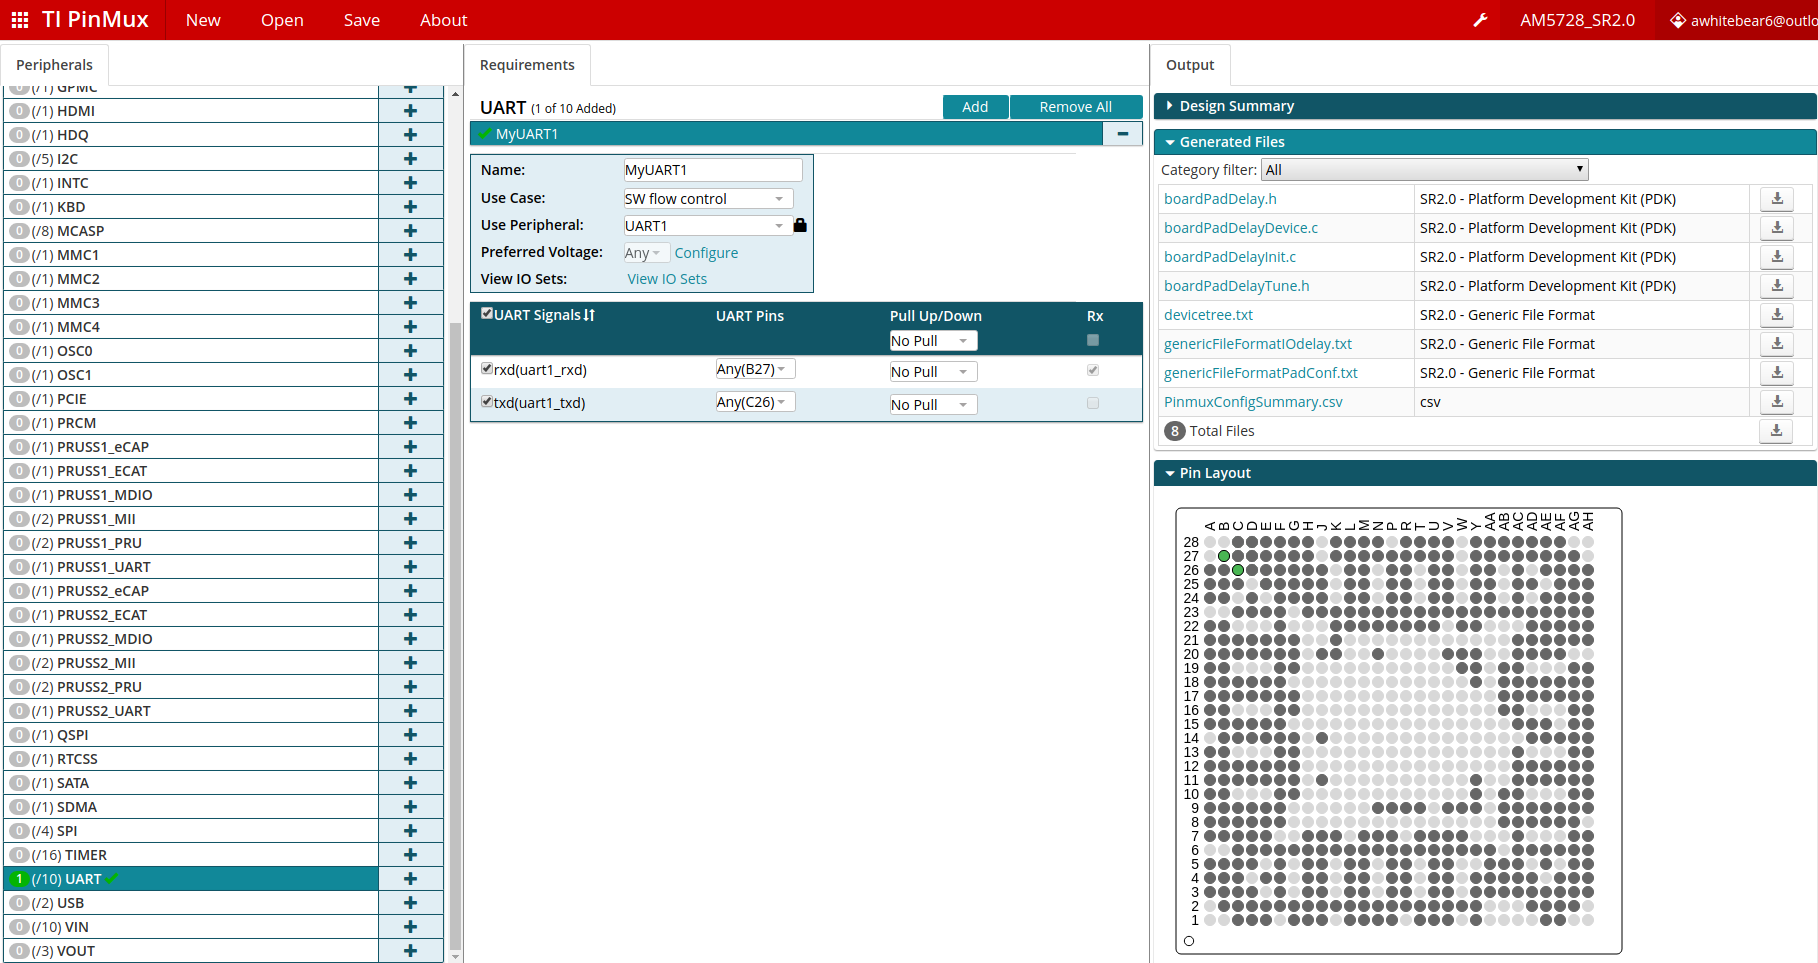Open the Use Peripheral UART1 dropdown
The width and height of the screenshot is (1818, 963).
pyautogui.click(x=708, y=226)
